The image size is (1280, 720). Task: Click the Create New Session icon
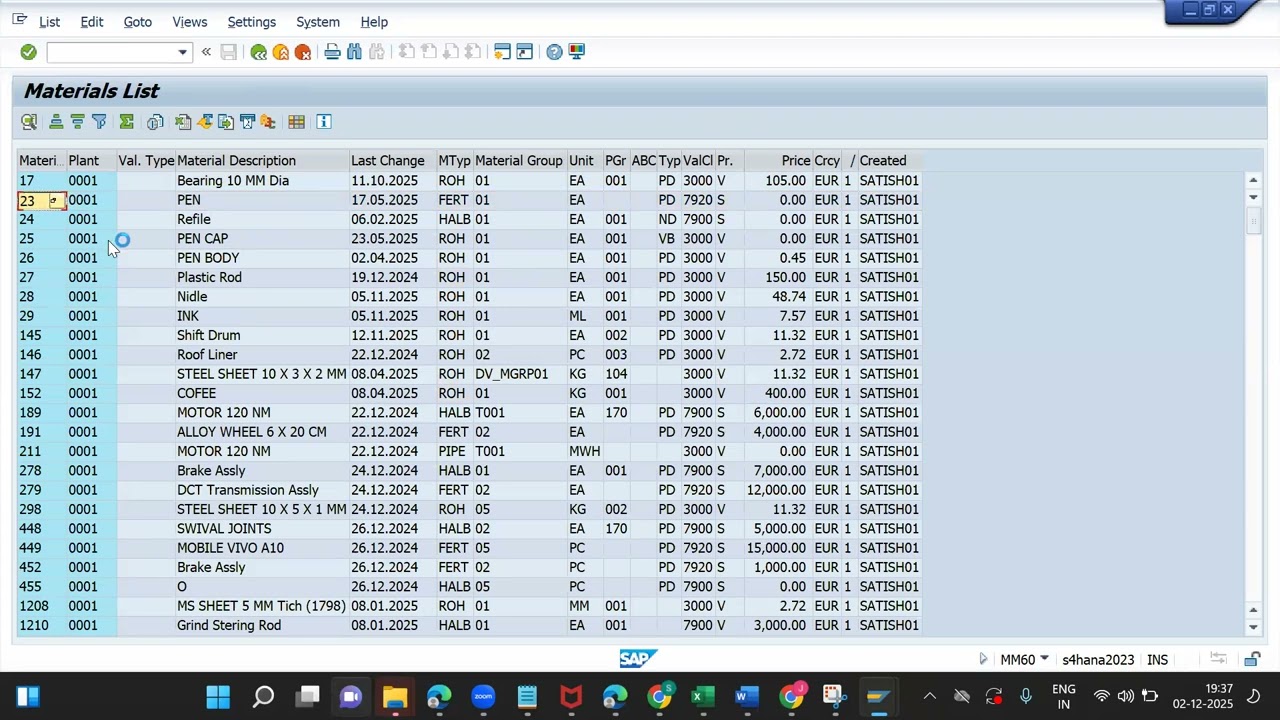[x=502, y=52]
